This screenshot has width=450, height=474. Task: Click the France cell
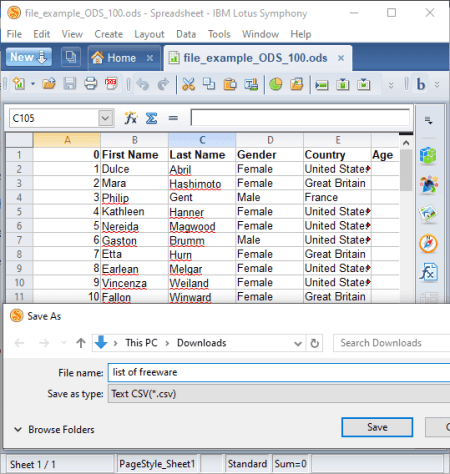click(x=337, y=197)
